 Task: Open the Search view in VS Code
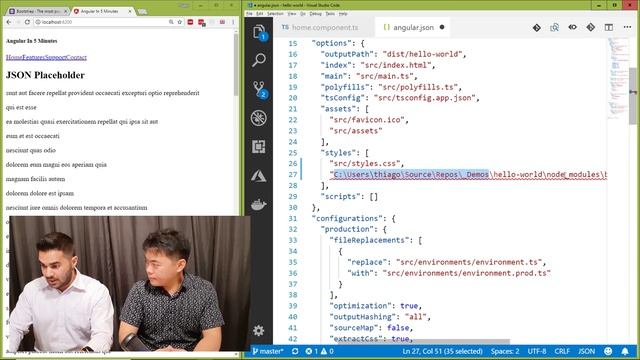(x=259, y=60)
